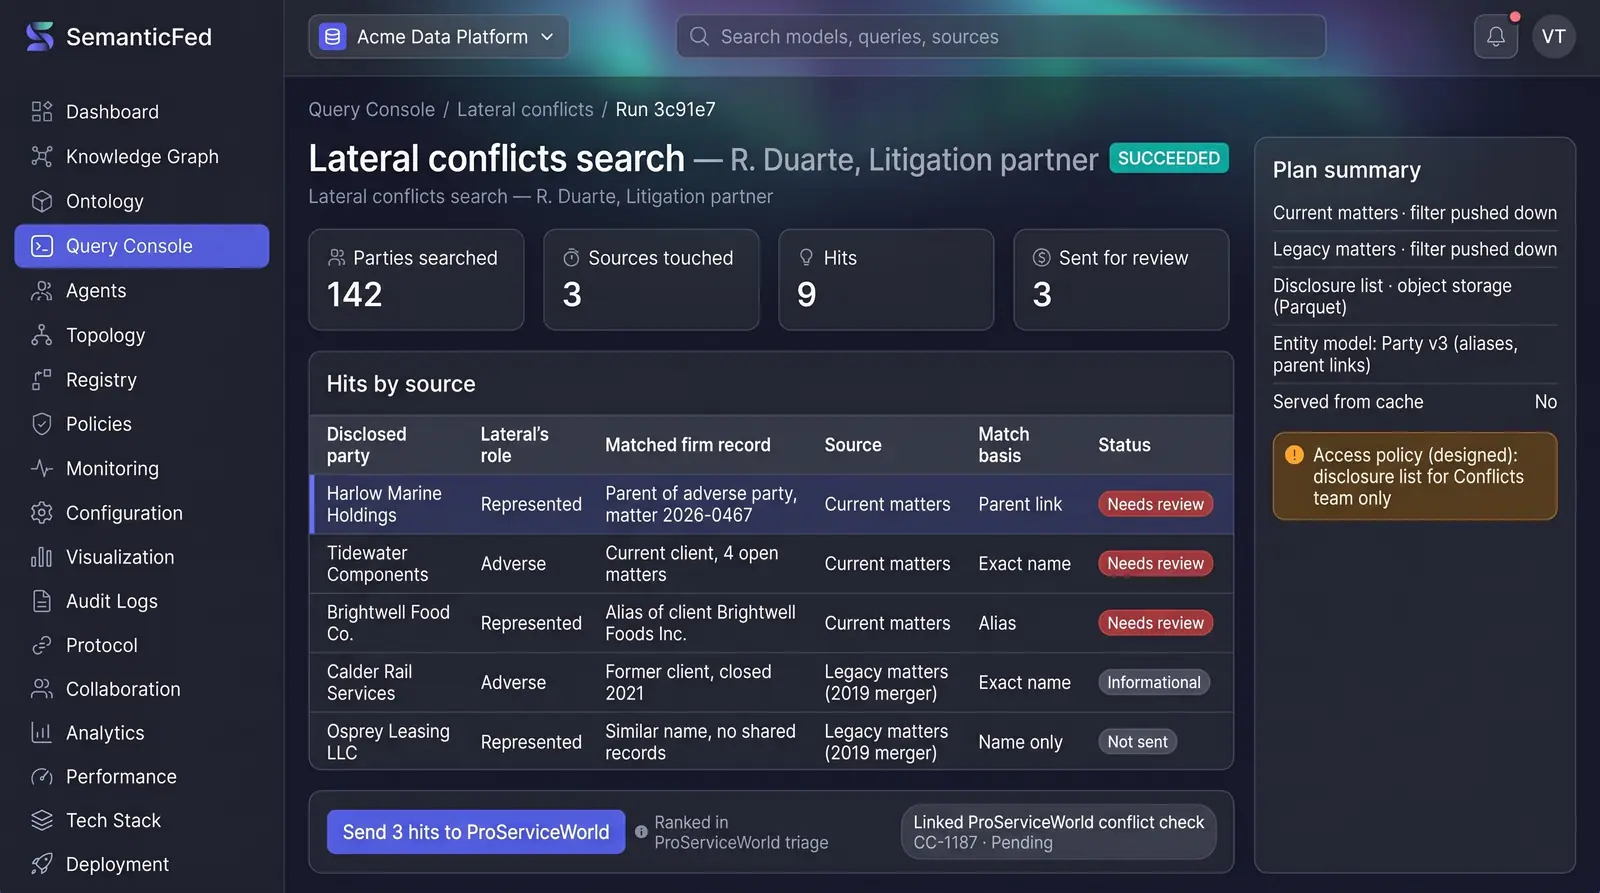Select the Harlow Marine Holdings row
The image size is (1600, 893).
771,504
